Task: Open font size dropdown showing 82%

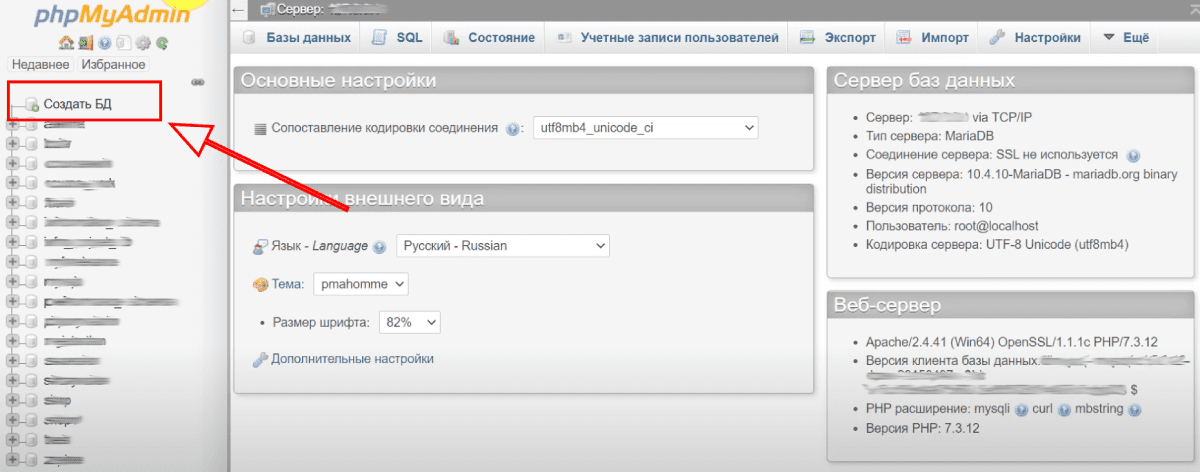Action: point(410,322)
